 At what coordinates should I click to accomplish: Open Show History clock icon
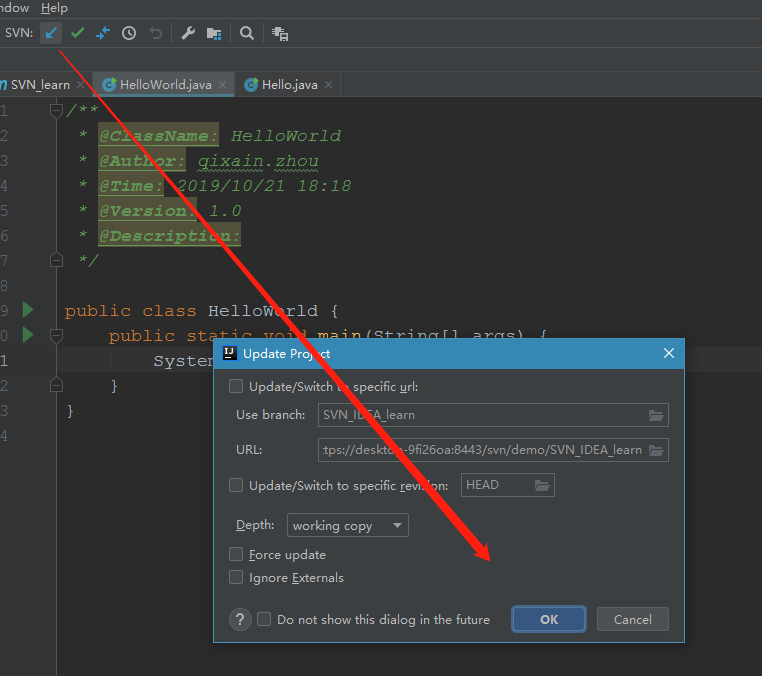[129, 33]
